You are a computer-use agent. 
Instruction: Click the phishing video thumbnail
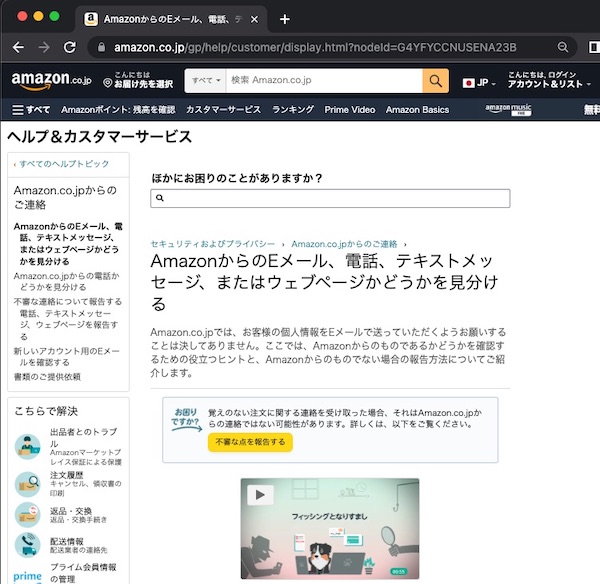coord(330,529)
